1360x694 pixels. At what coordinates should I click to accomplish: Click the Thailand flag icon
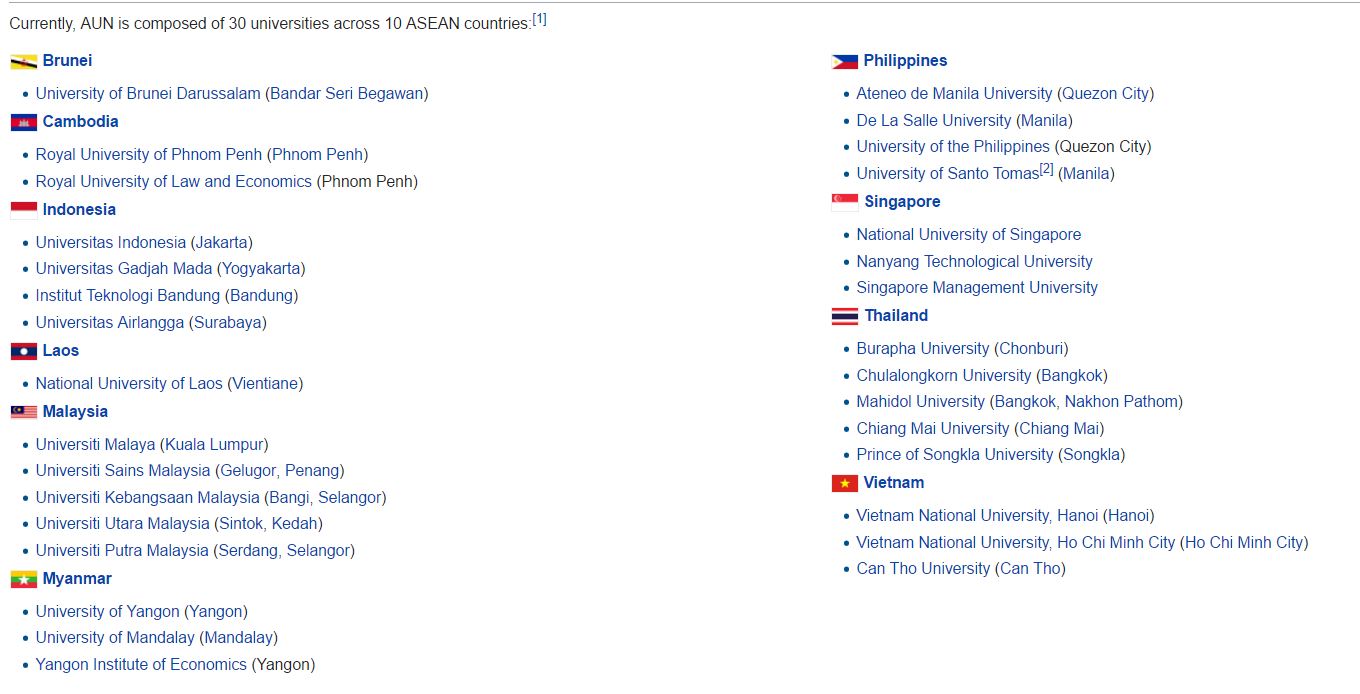tap(845, 316)
